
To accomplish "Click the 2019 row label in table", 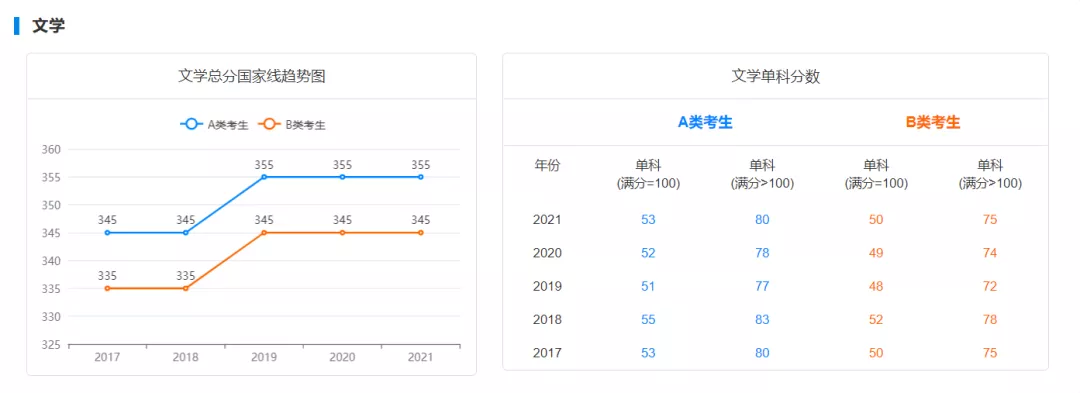I will 548,286.
